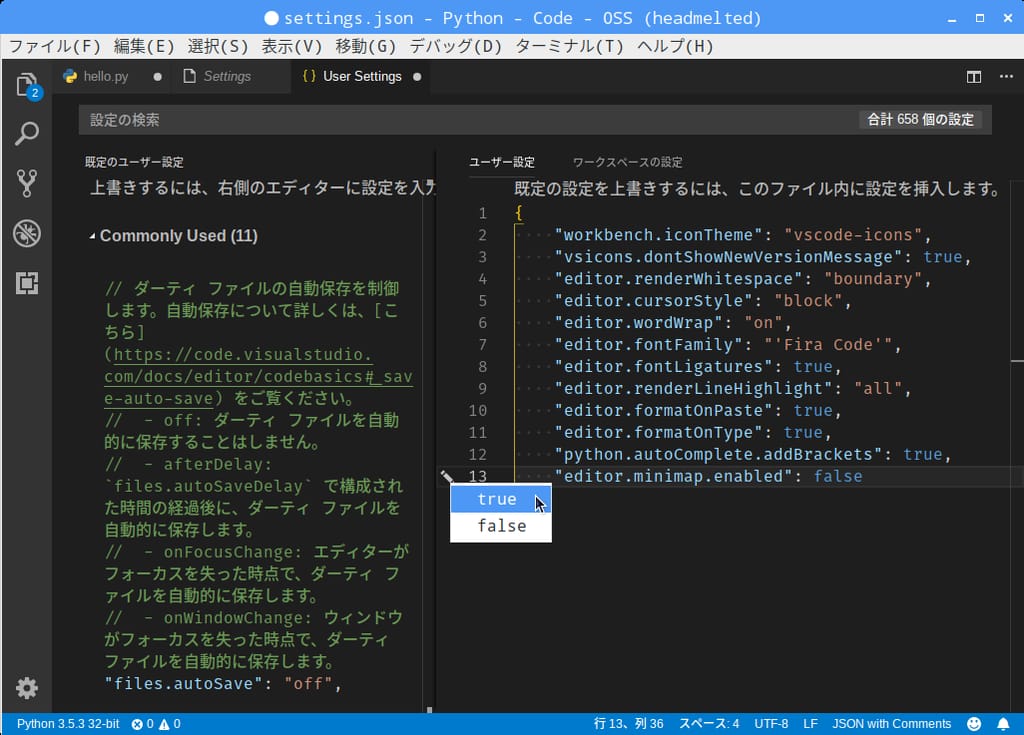The height and width of the screenshot is (735, 1024).
Task: Split the editor using the top-right icon
Action: (974, 75)
